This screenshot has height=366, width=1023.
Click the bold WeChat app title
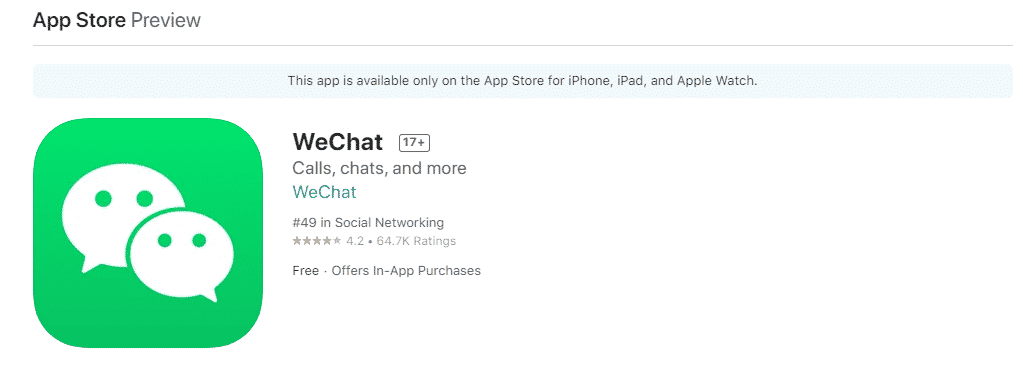(338, 142)
